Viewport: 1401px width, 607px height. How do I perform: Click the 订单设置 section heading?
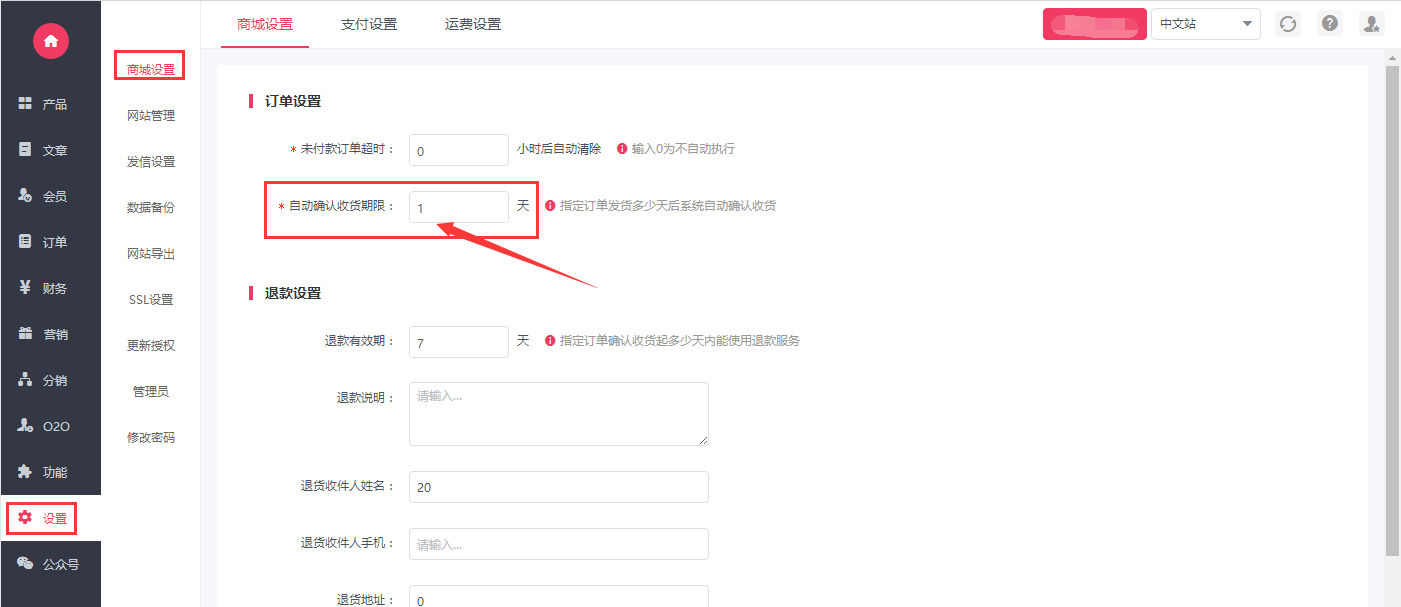tap(293, 101)
